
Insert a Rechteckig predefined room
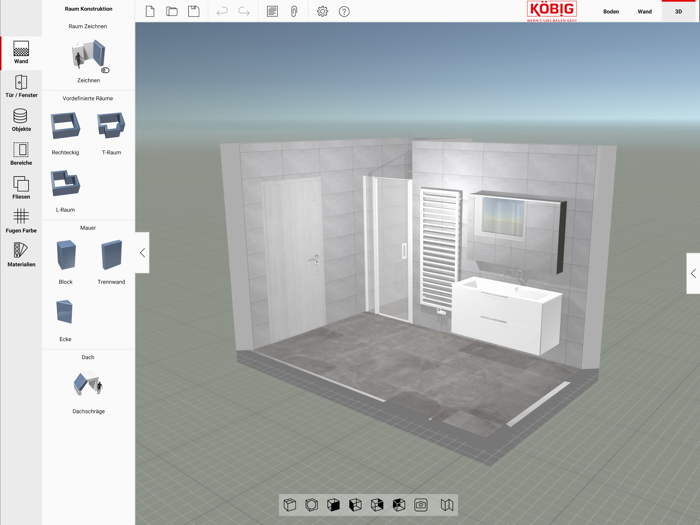tap(65, 133)
